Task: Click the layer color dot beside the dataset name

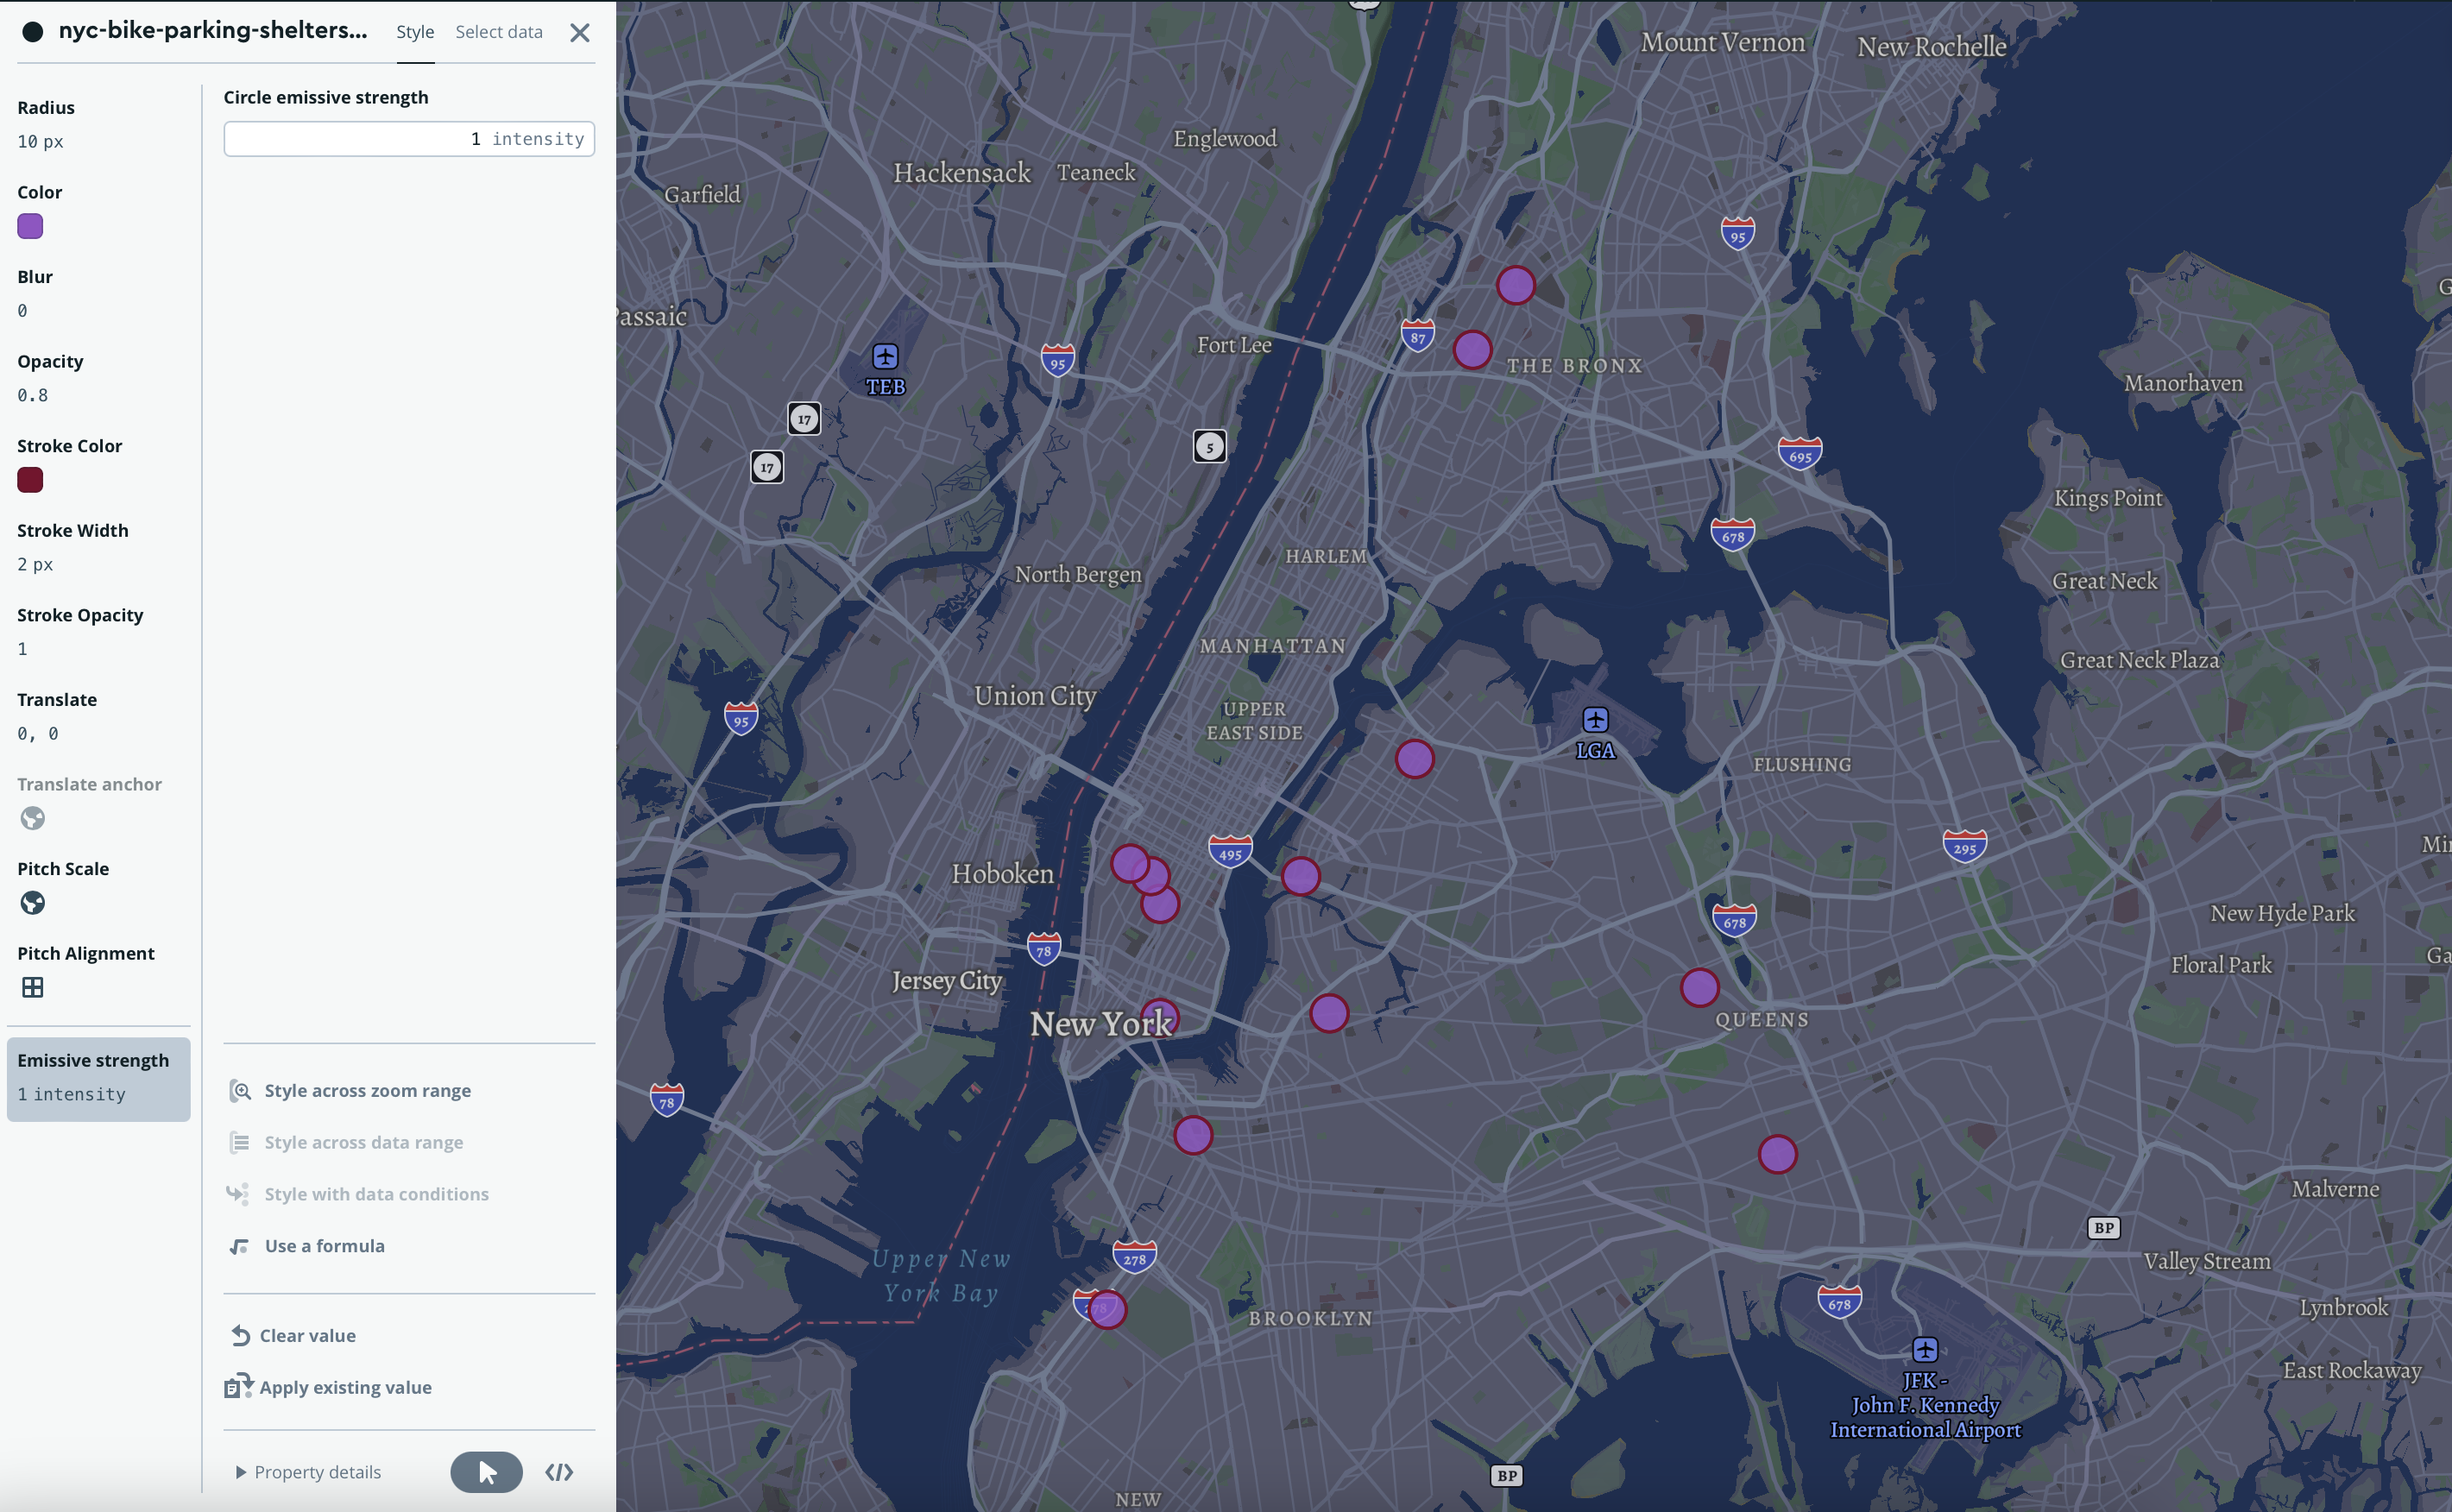Action: coord(33,31)
